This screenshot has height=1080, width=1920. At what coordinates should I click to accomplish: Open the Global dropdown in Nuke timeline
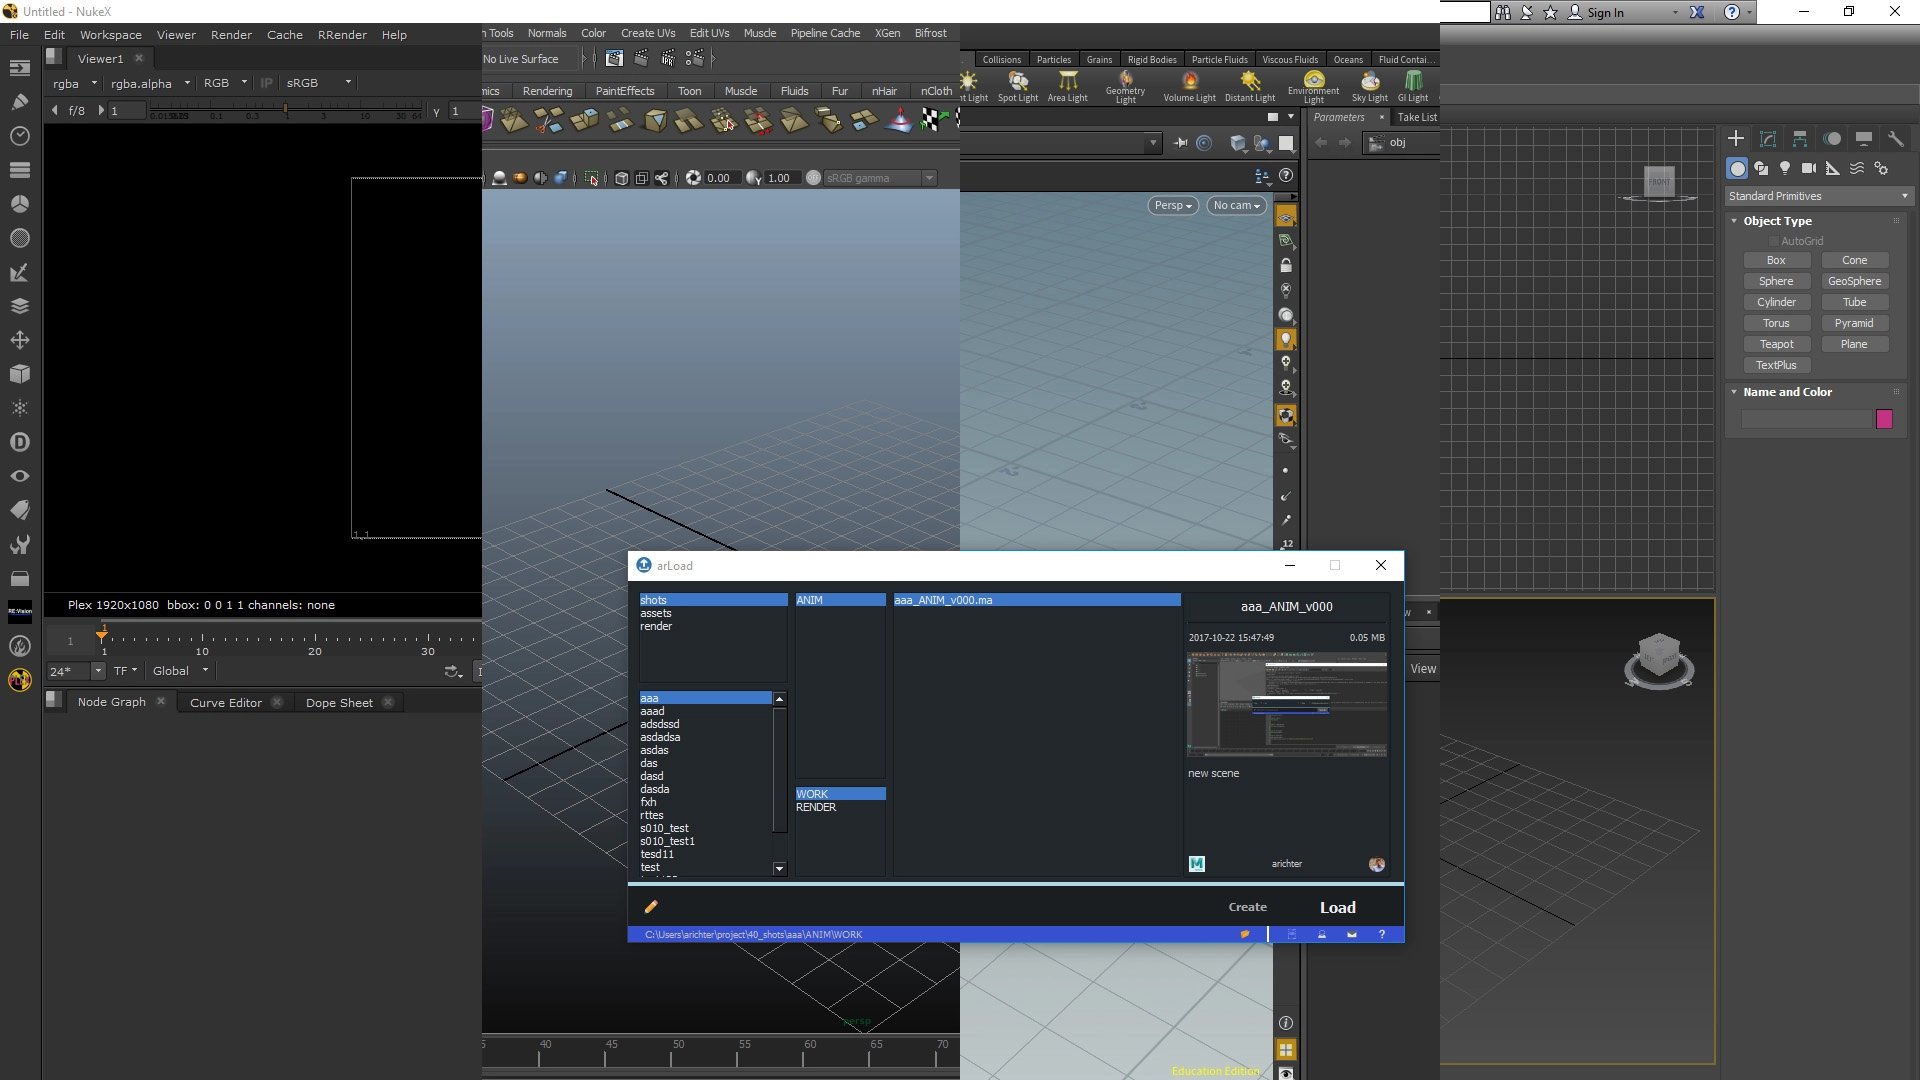pos(180,671)
